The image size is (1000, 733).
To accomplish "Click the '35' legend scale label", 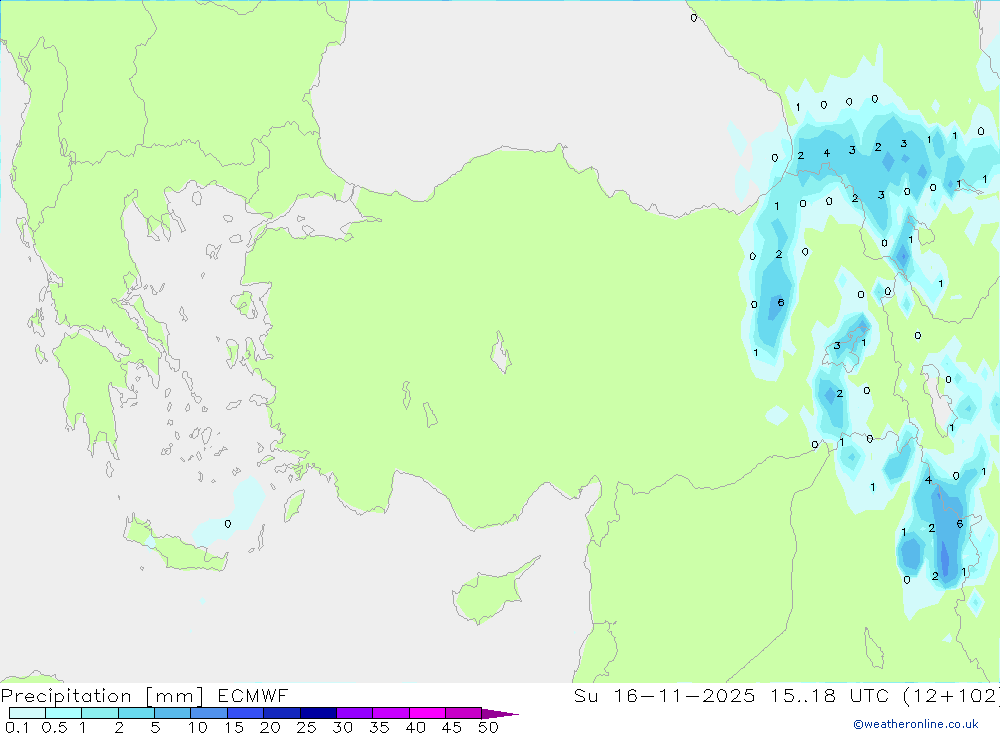I will (x=379, y=727).
